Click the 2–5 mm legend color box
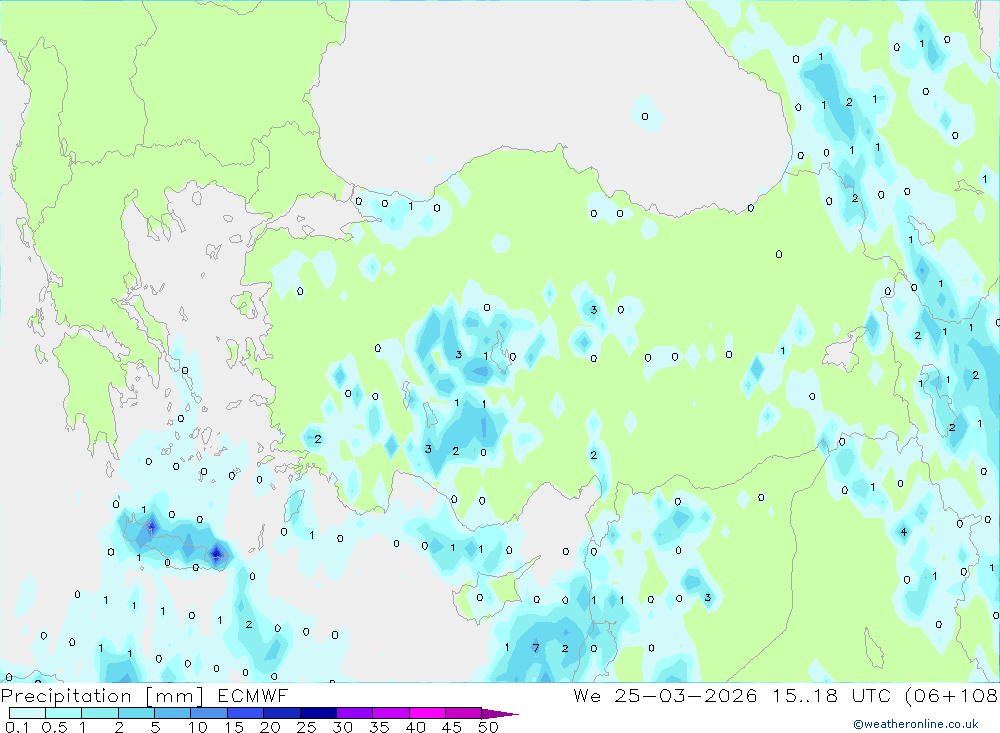This screenshot has height=733, width=1000. click(x=136, y=713)
